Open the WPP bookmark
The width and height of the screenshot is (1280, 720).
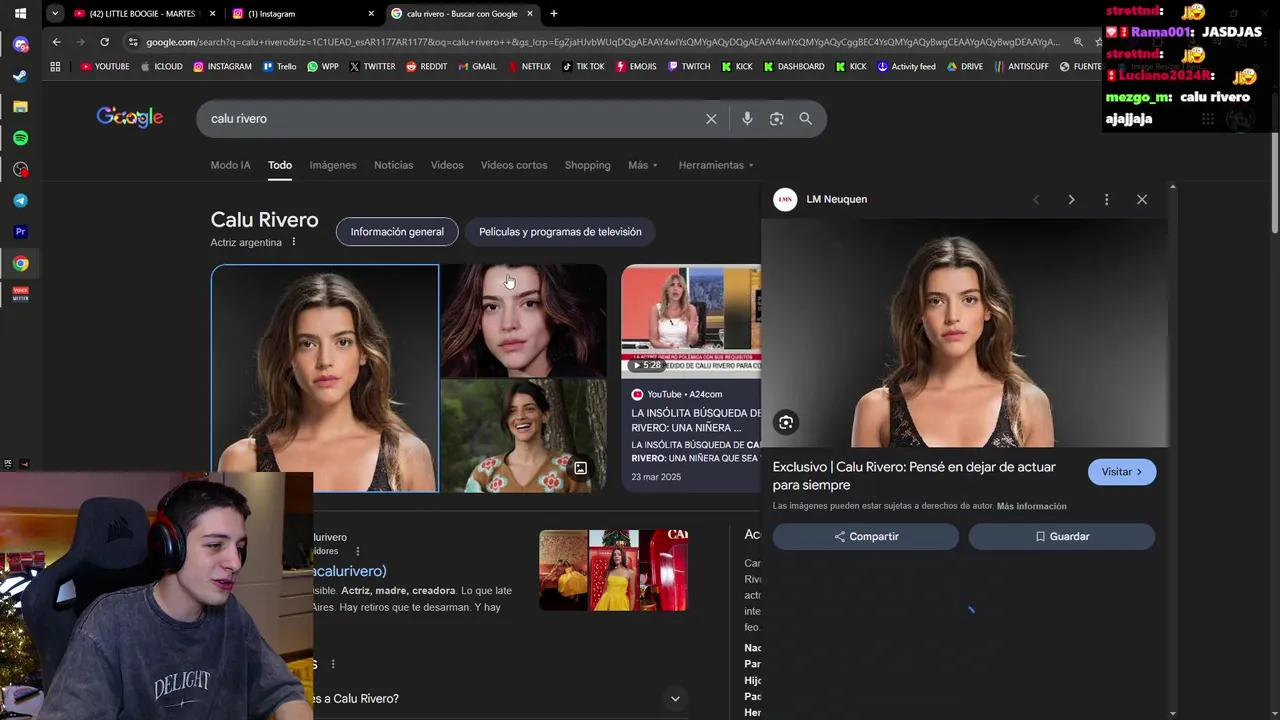pos(323,67)
